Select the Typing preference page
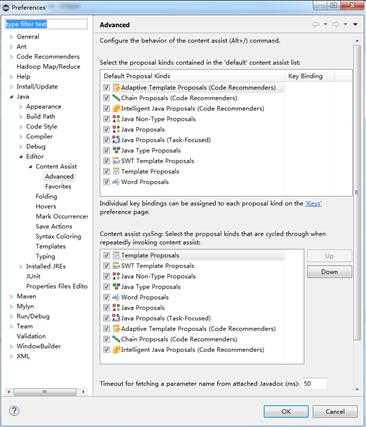Viewport: 366px width, 427px height. tap(45, 256)
